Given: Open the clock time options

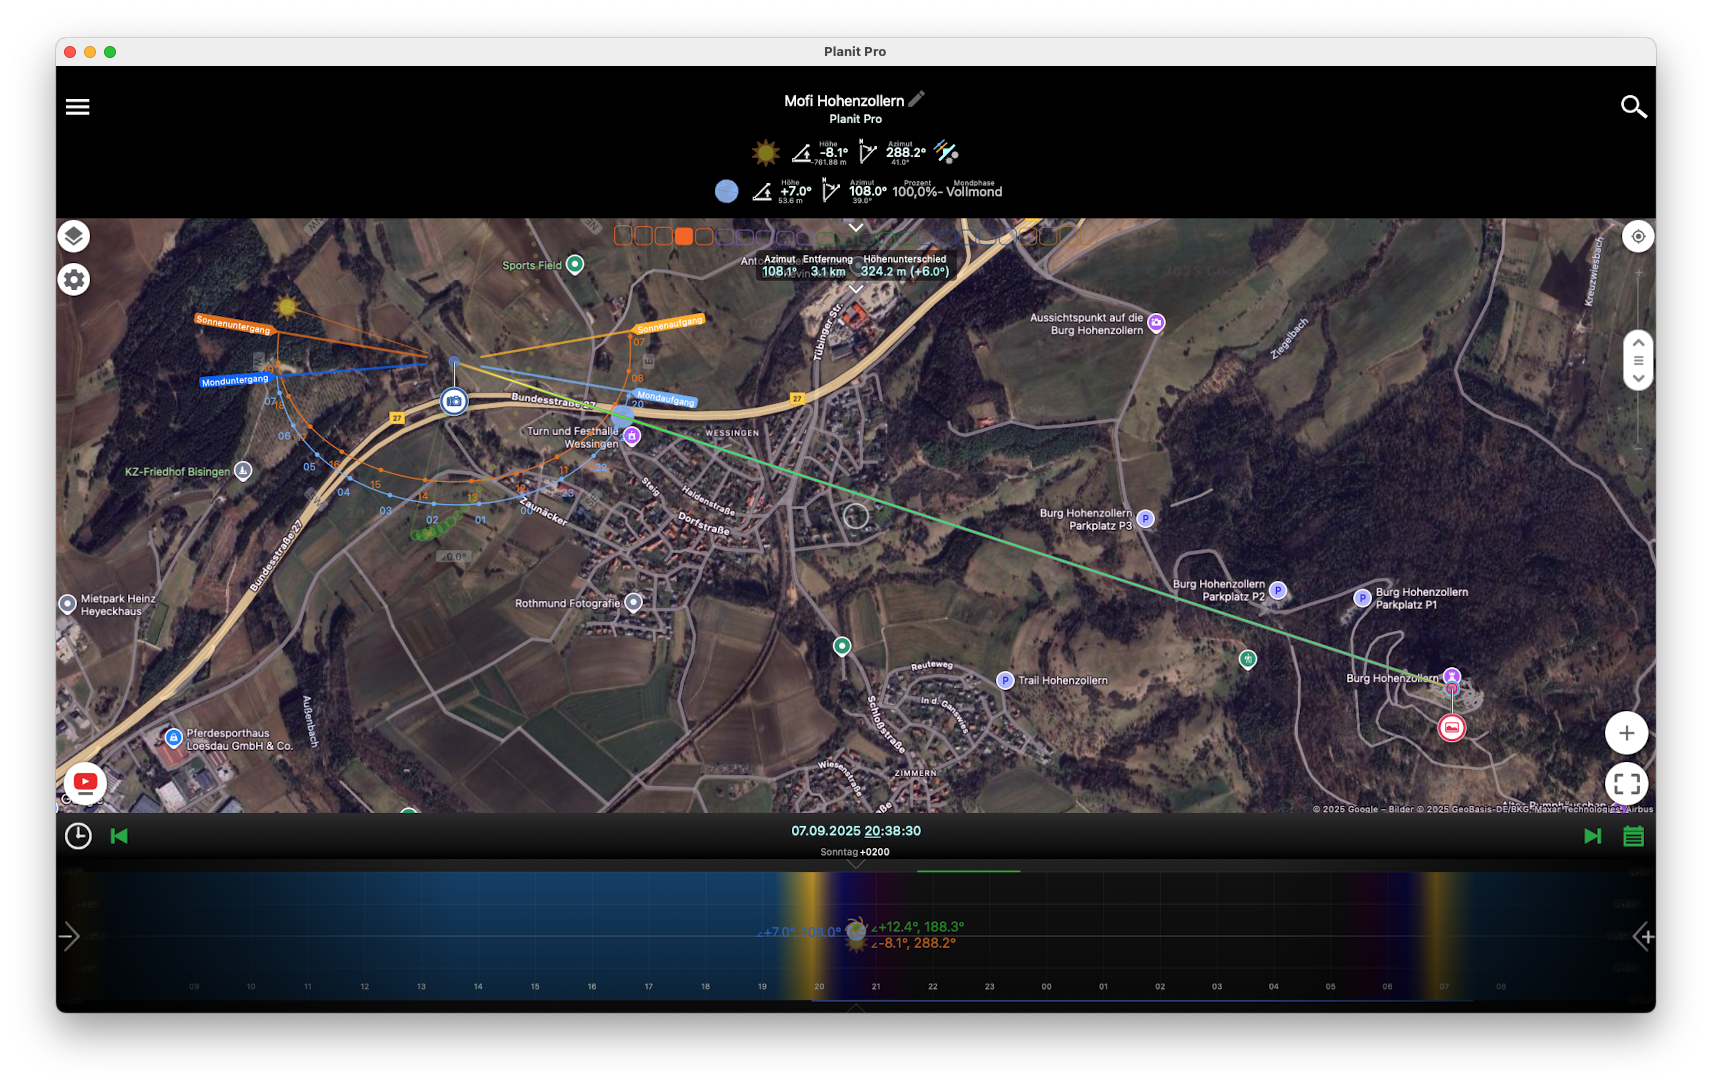Looking at the screenshot, I should click(78, 836).
